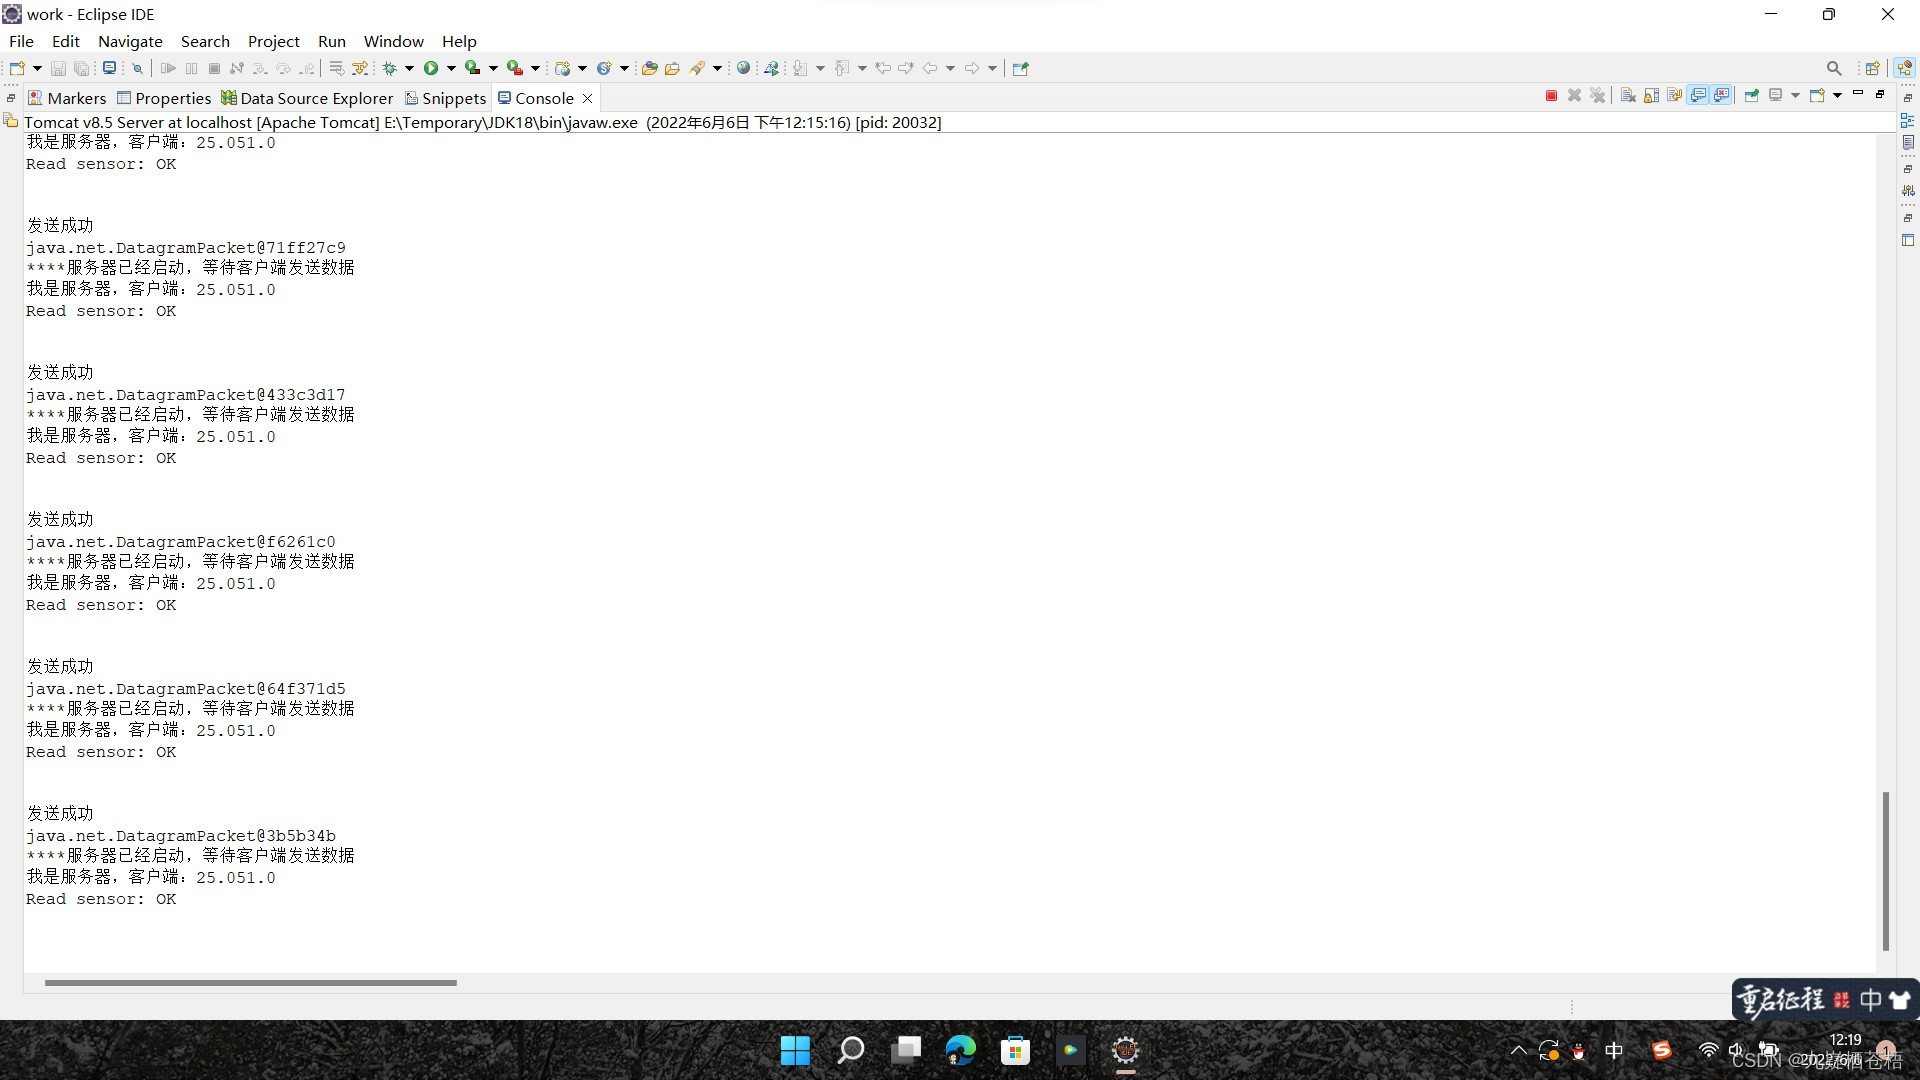1920x1080 pixels.
Task: Click the green Run button
Action: [x=431, y=68]
